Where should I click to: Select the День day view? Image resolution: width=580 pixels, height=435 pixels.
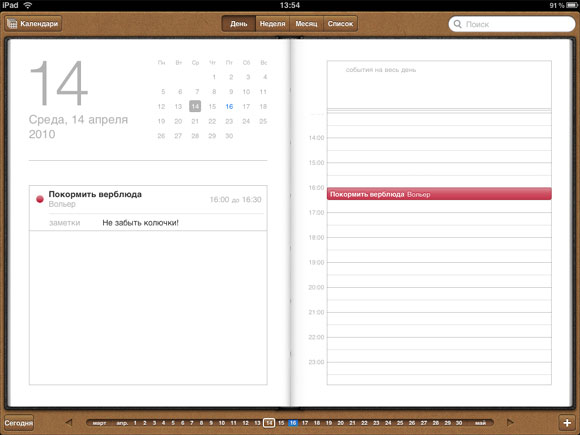tap(239, 24)
